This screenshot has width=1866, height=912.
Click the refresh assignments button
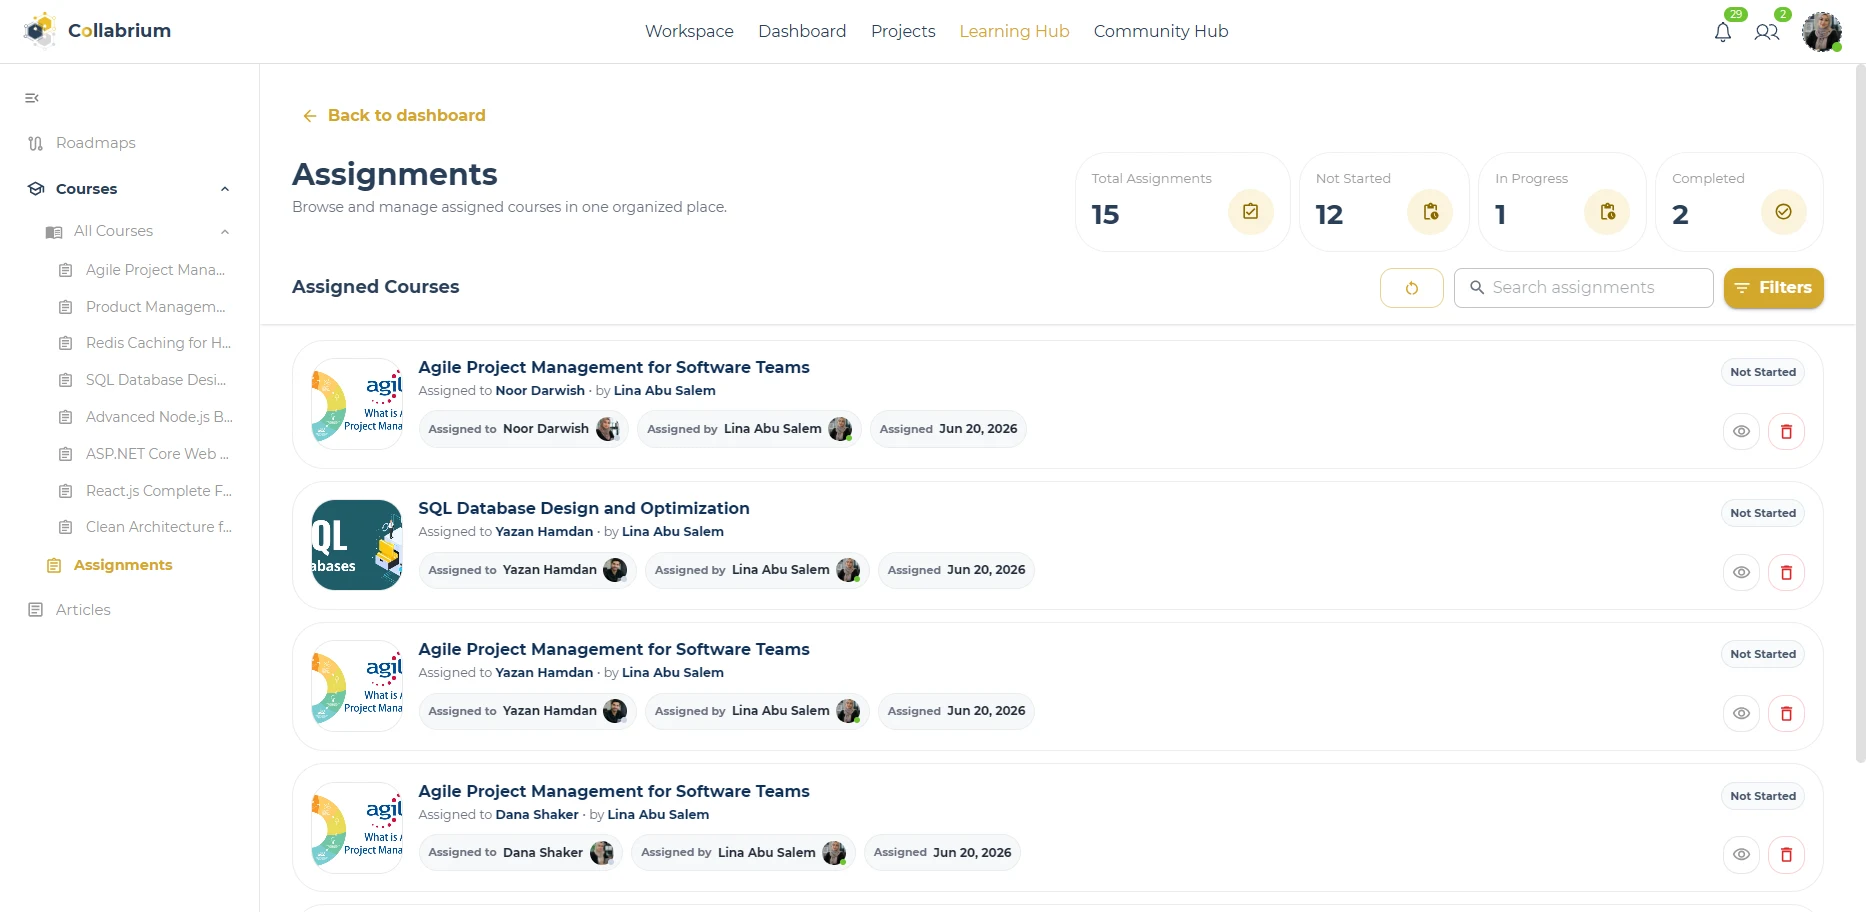[x=1411, y=288]
